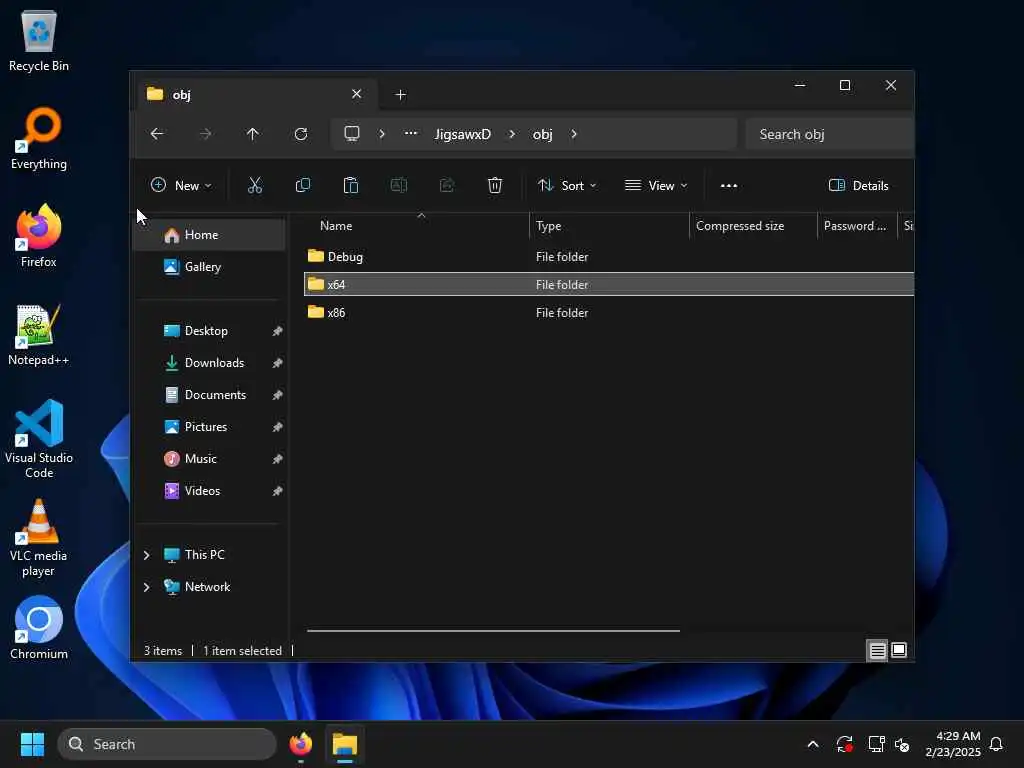Expand the This PC tree node
Viewport: 1024px width, 768px height.
point(146,555)
